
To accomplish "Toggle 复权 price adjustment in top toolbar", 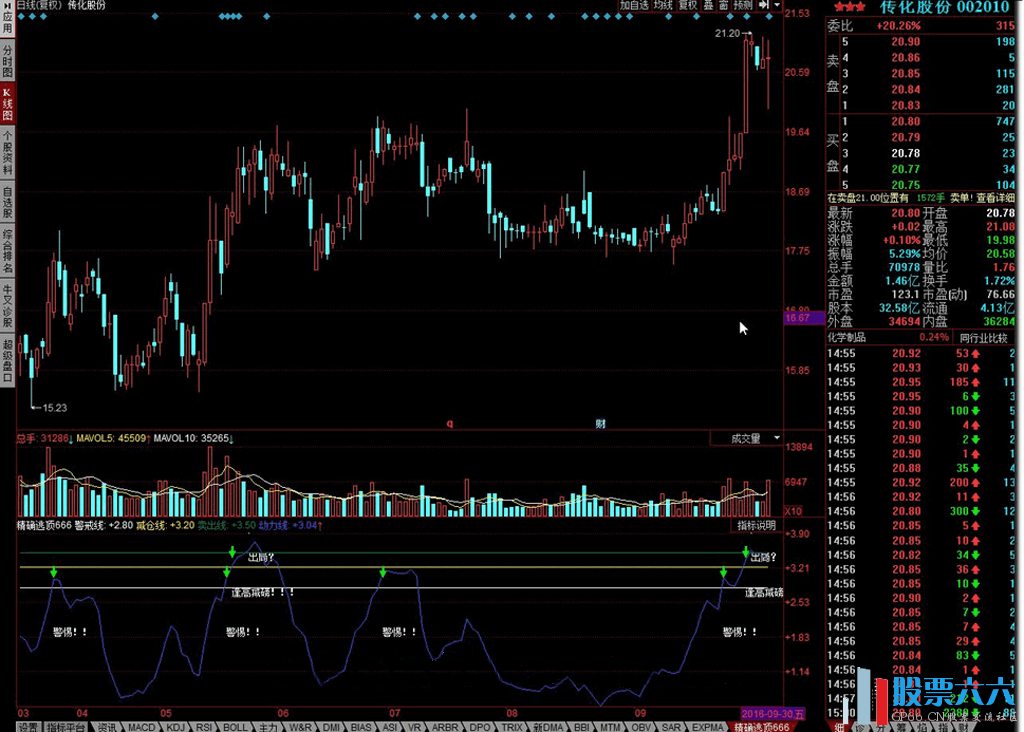I will 688,5.
